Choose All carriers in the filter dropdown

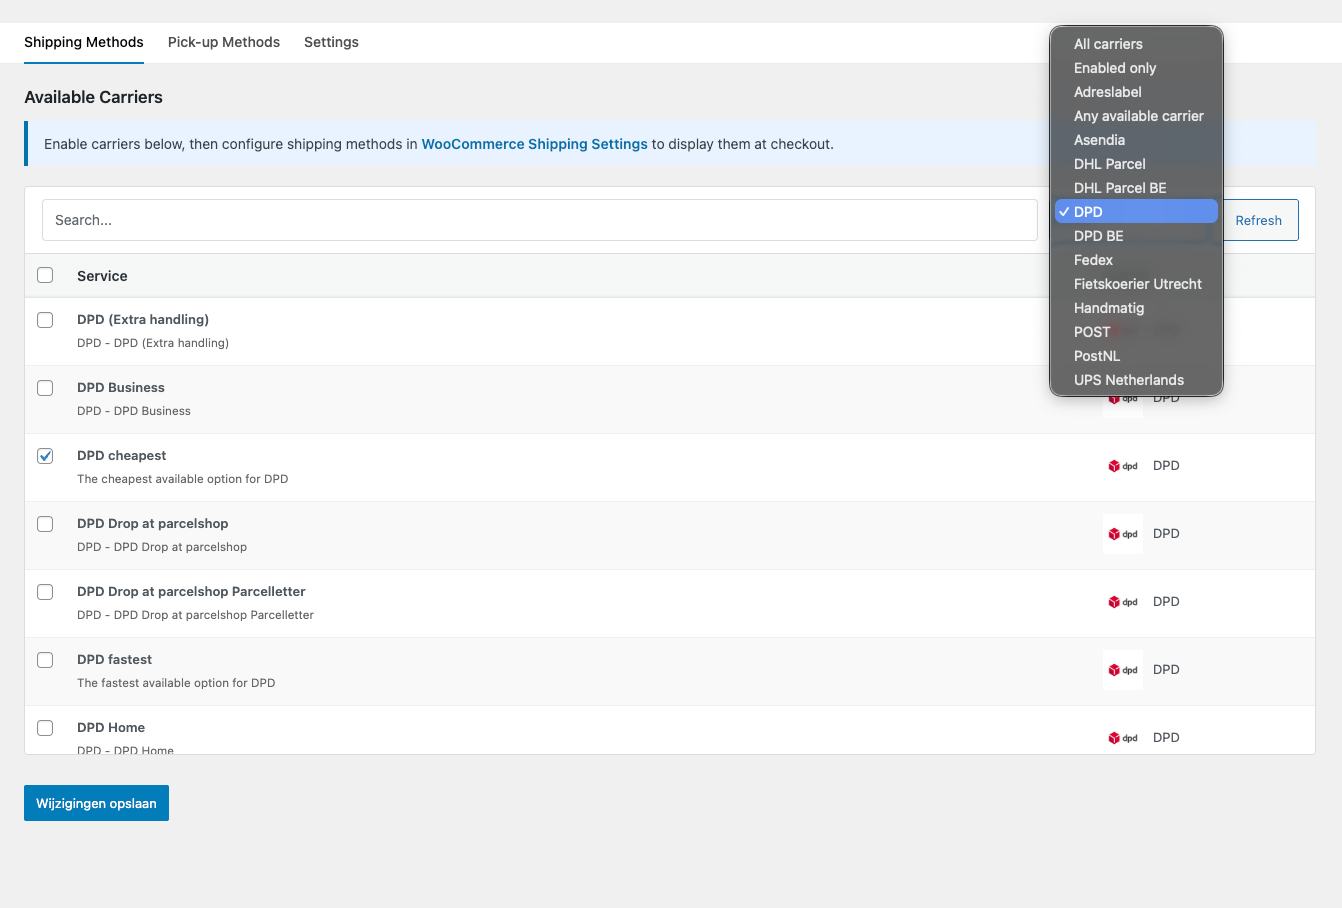coord(1136,44)
